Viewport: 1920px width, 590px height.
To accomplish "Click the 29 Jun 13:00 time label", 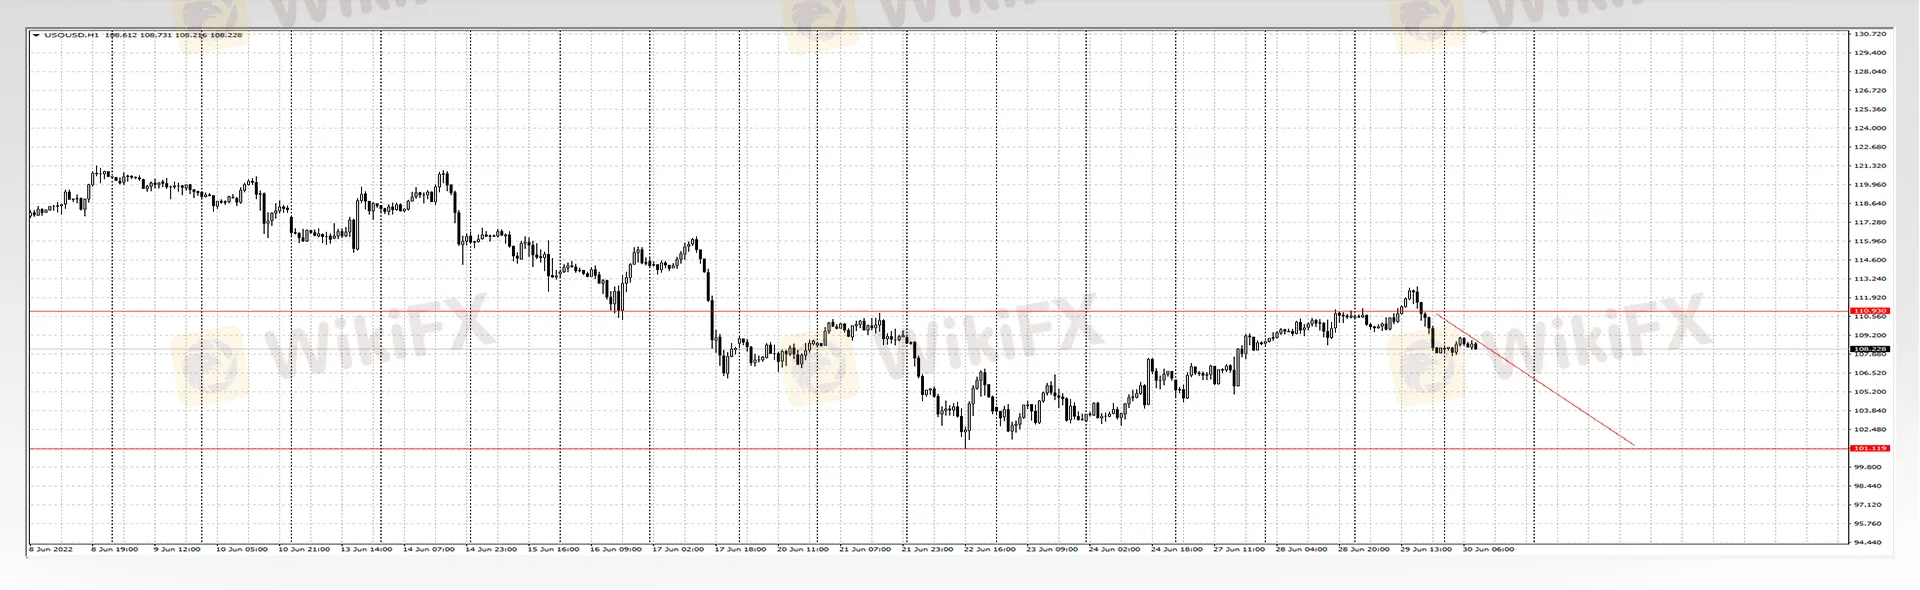I will 1426,549.
